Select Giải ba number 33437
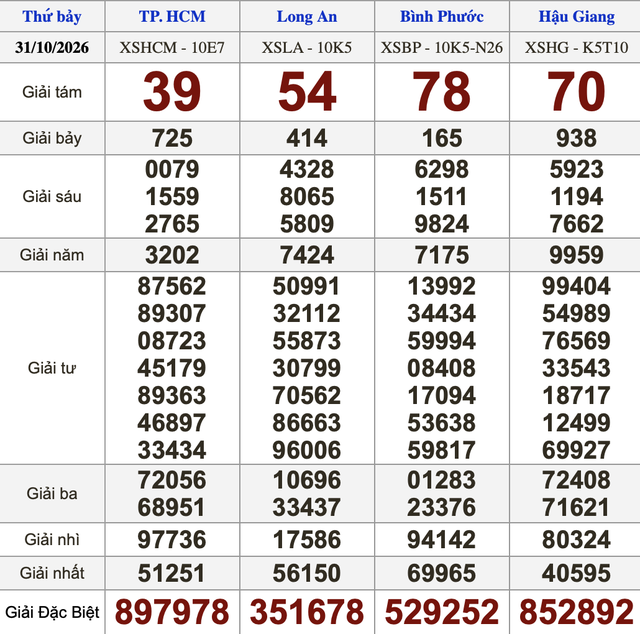Viewport: 640px width, 634px height. (x=307, y=507)
